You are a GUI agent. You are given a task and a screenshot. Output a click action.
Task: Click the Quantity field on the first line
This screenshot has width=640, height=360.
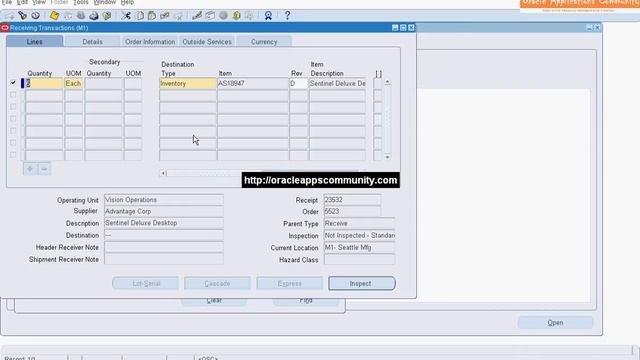click(x=44, y=83)
